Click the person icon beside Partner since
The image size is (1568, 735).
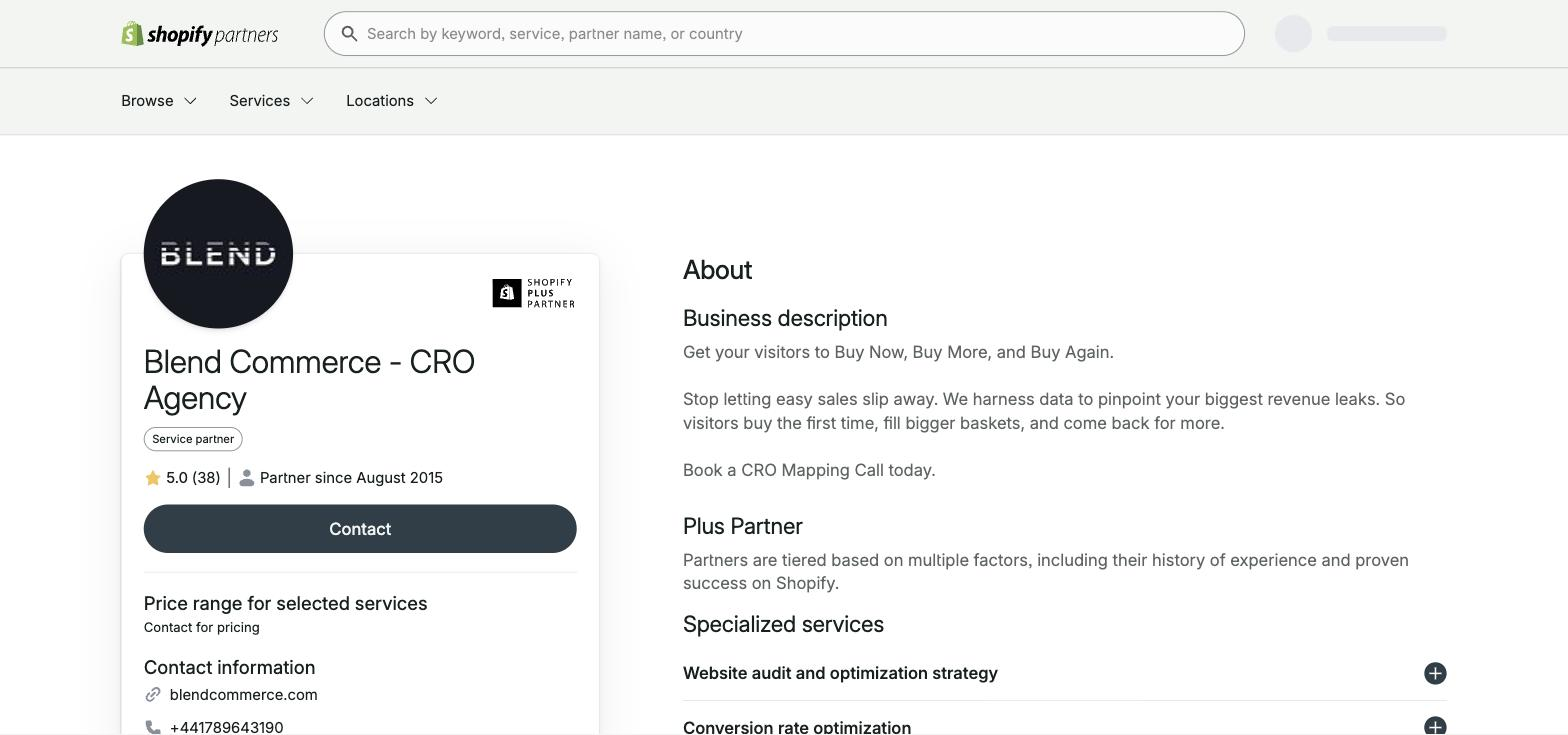pos(247,478)
